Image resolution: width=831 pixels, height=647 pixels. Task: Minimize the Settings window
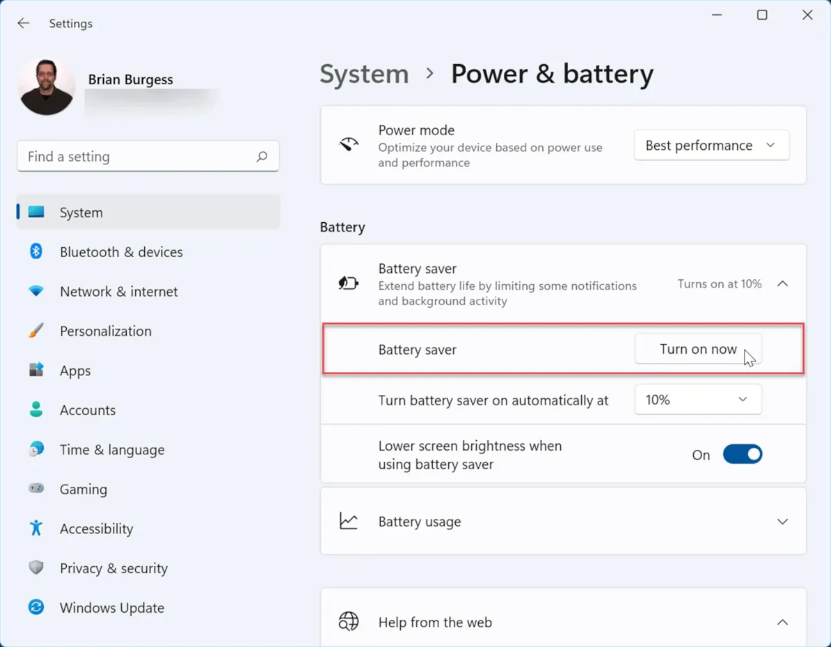717,15
